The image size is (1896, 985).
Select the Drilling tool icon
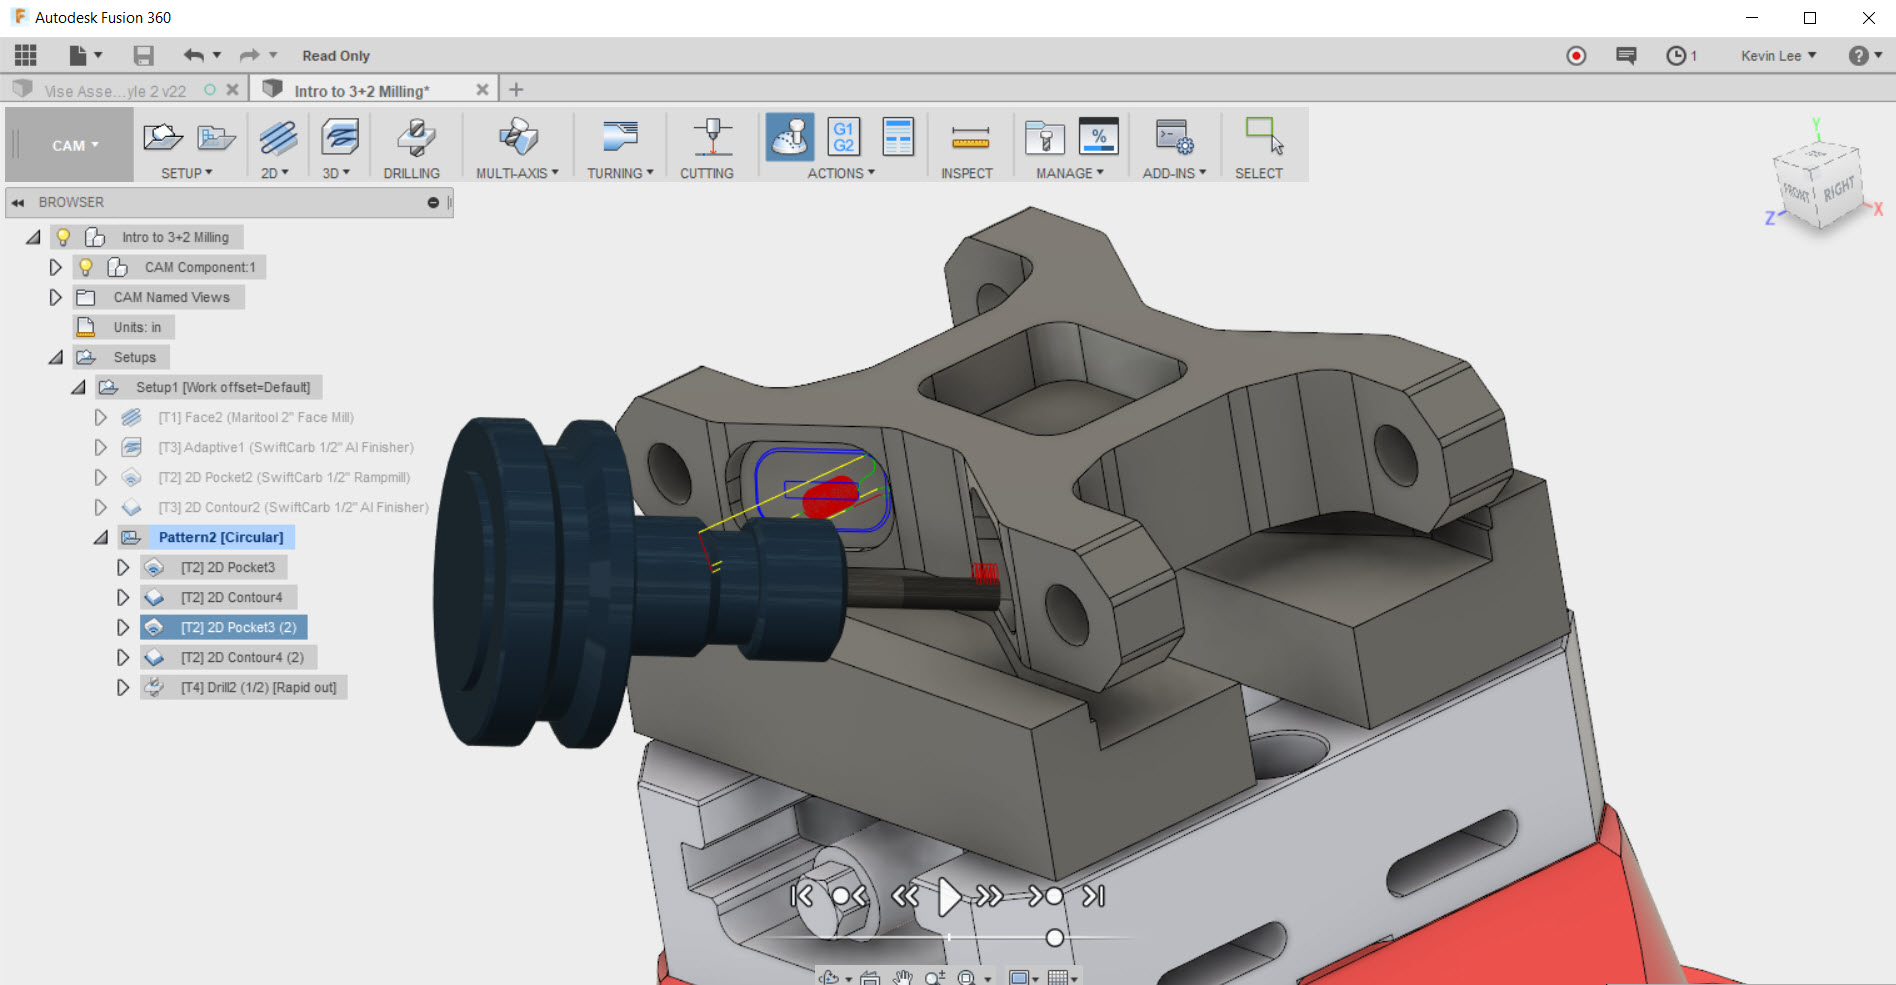tap(415, 137)
